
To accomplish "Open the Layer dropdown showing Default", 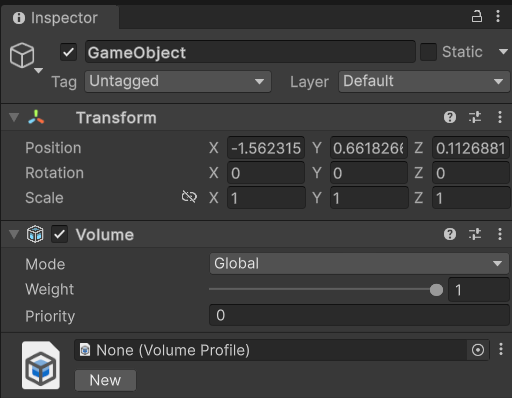I will [x=424, y=81].
